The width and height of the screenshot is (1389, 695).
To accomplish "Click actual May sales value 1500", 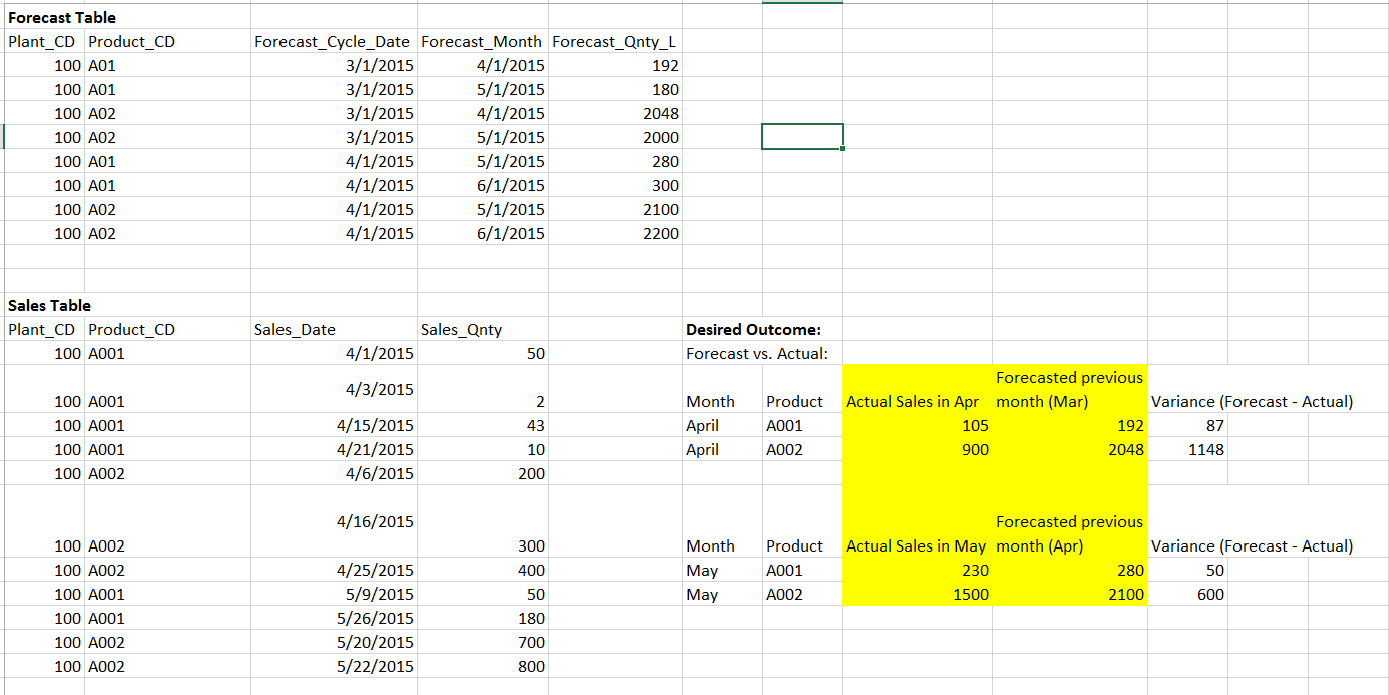I will [x=917, y=594].
